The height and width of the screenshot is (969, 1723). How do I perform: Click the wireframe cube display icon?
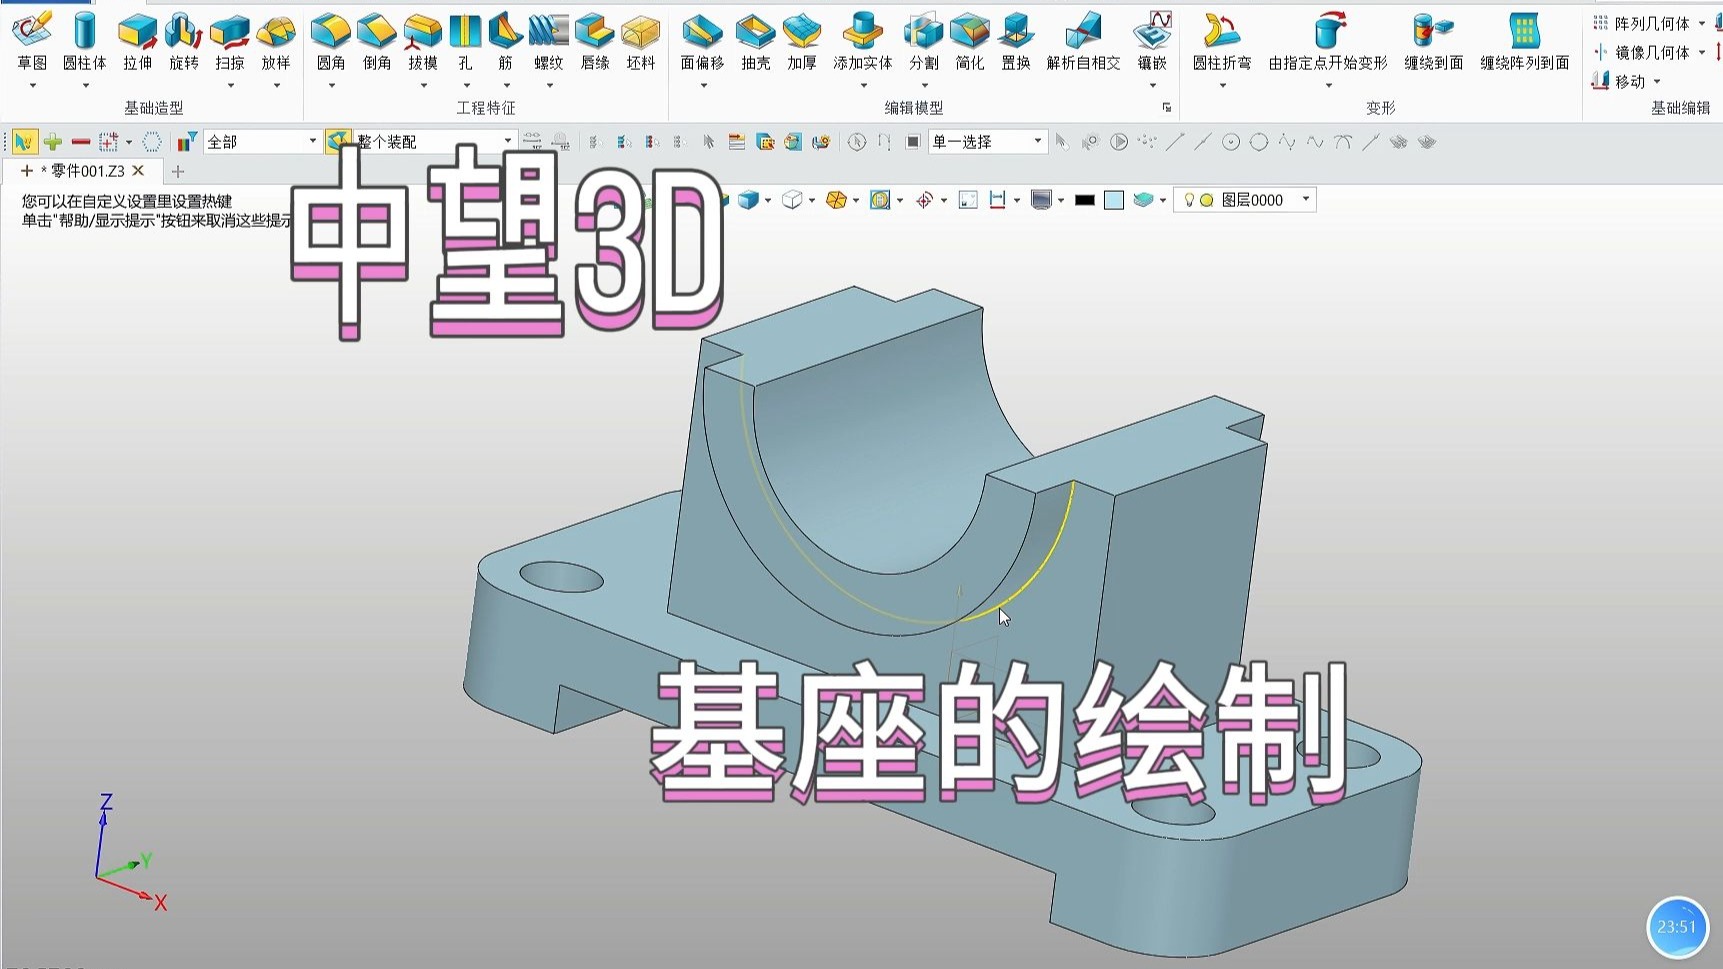tap(791, 200)
